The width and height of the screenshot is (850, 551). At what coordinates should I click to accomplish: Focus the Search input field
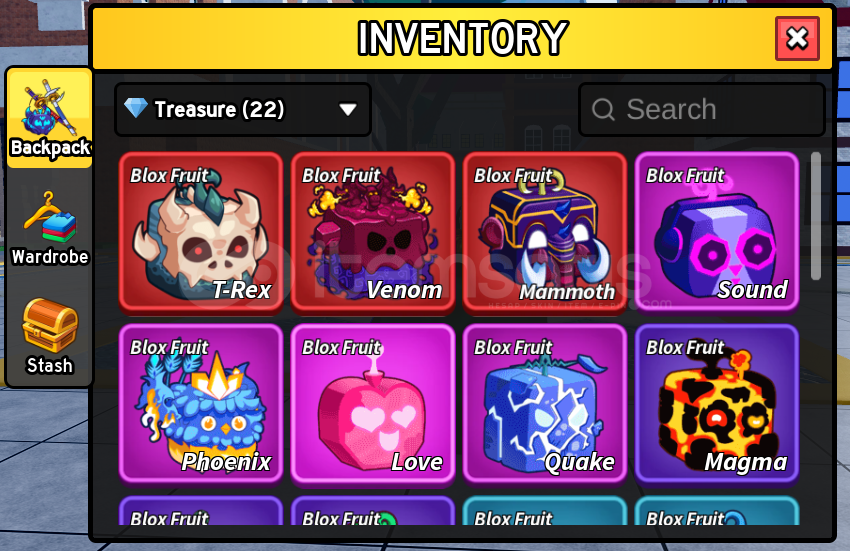pos(701,110)
